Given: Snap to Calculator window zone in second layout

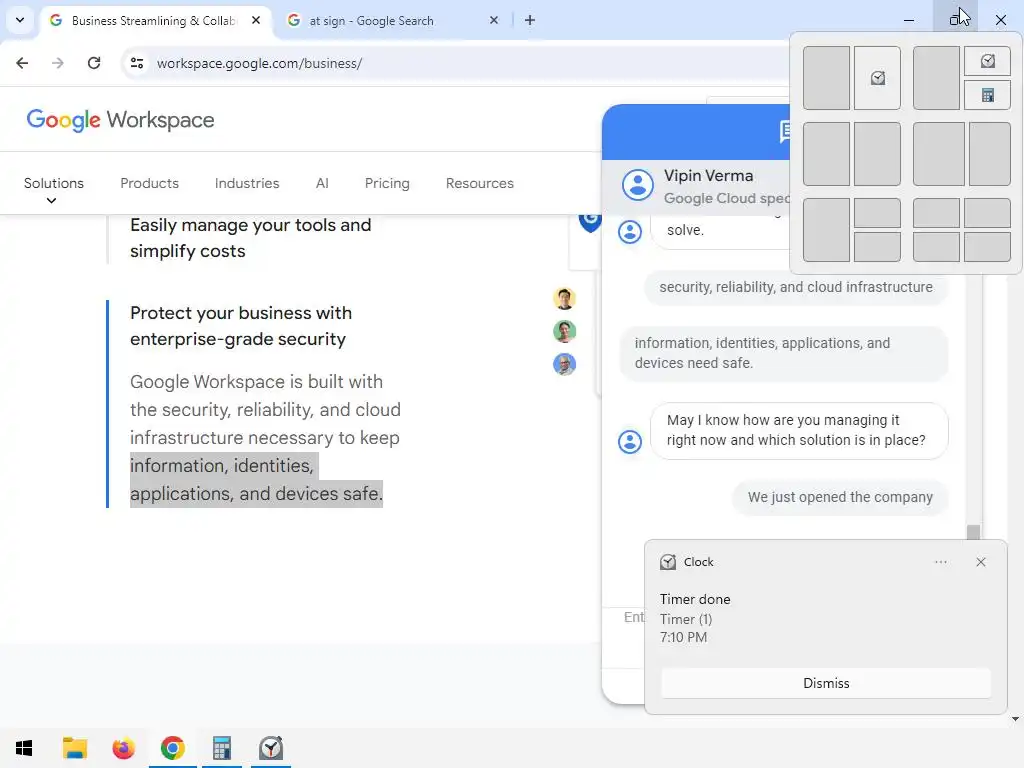Looking at the screenshot, I should point(987,95).
